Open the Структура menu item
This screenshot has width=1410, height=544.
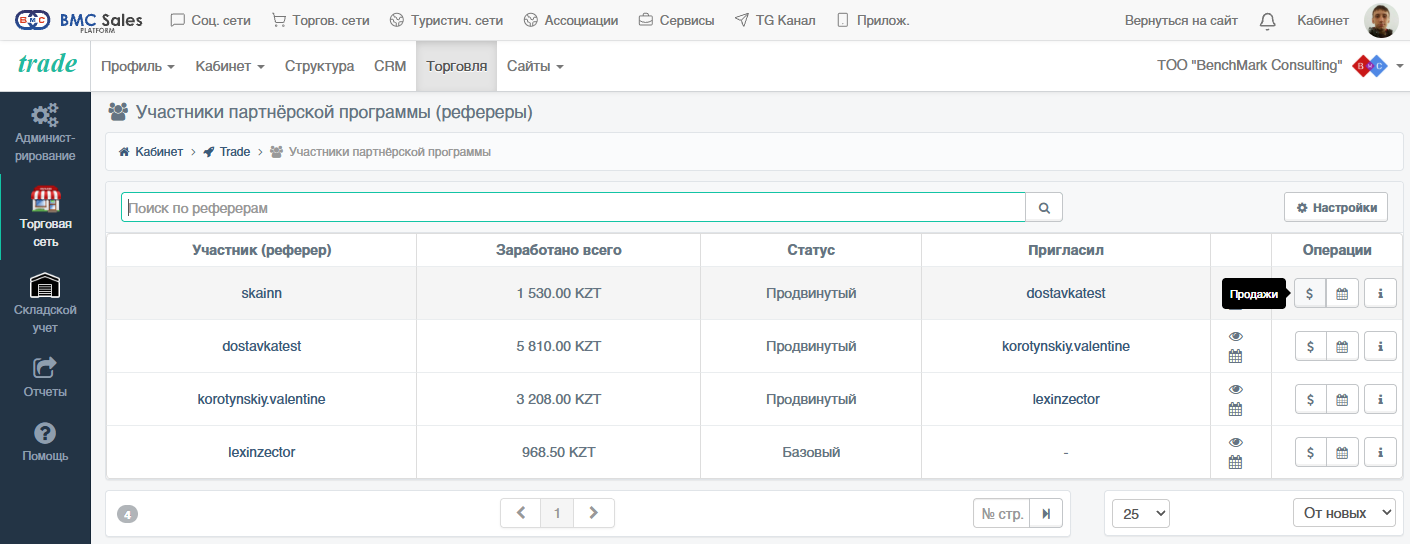coord(319,66)
